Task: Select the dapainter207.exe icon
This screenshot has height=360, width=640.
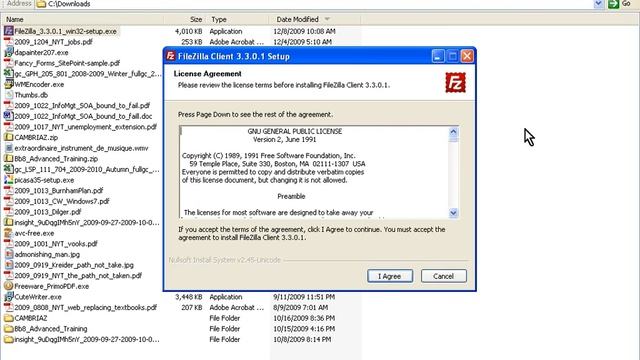Action: (8, 52)
